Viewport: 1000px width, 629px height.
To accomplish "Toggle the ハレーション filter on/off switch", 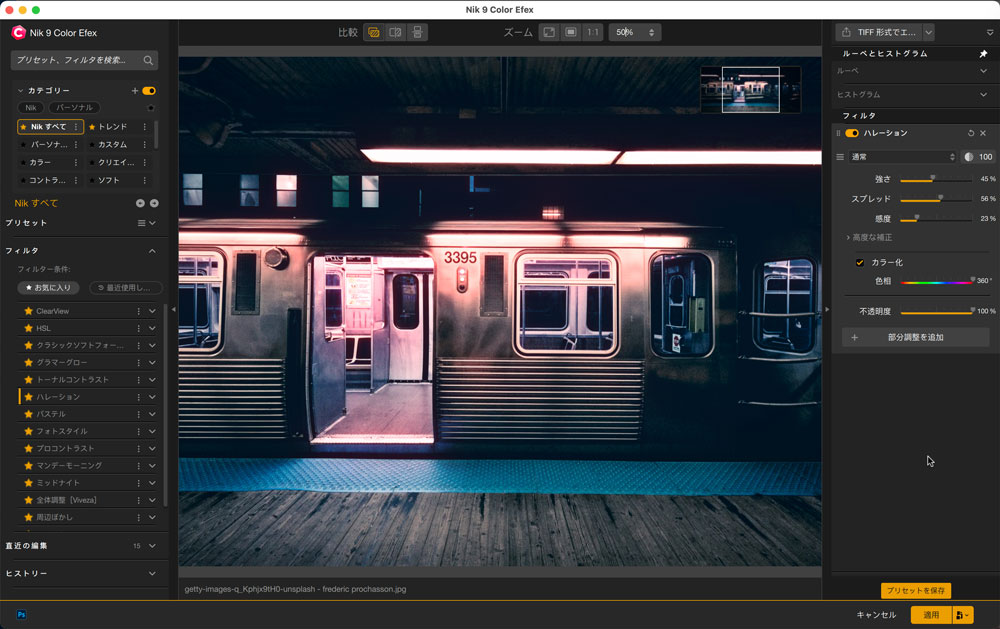I will pos(852,133).
